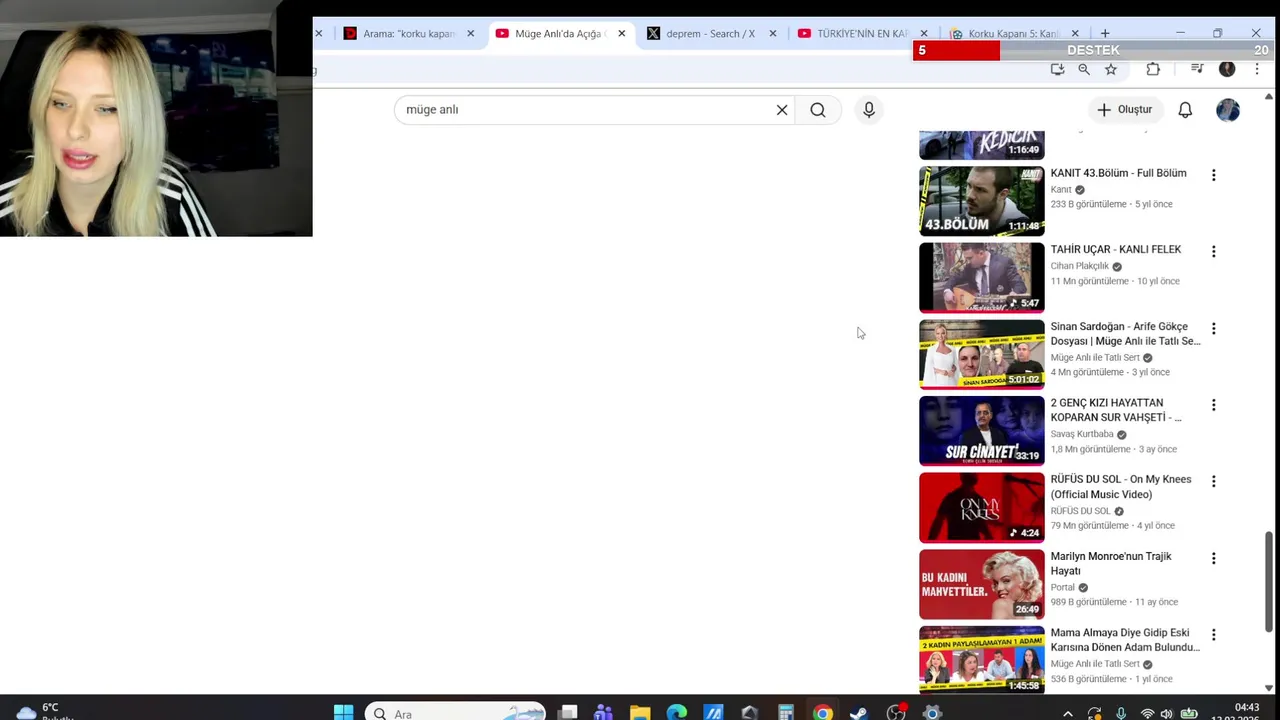Visit Portal channel
Image resolution: width=1280 pixels, height=720 pixels.
[1063, 587]
